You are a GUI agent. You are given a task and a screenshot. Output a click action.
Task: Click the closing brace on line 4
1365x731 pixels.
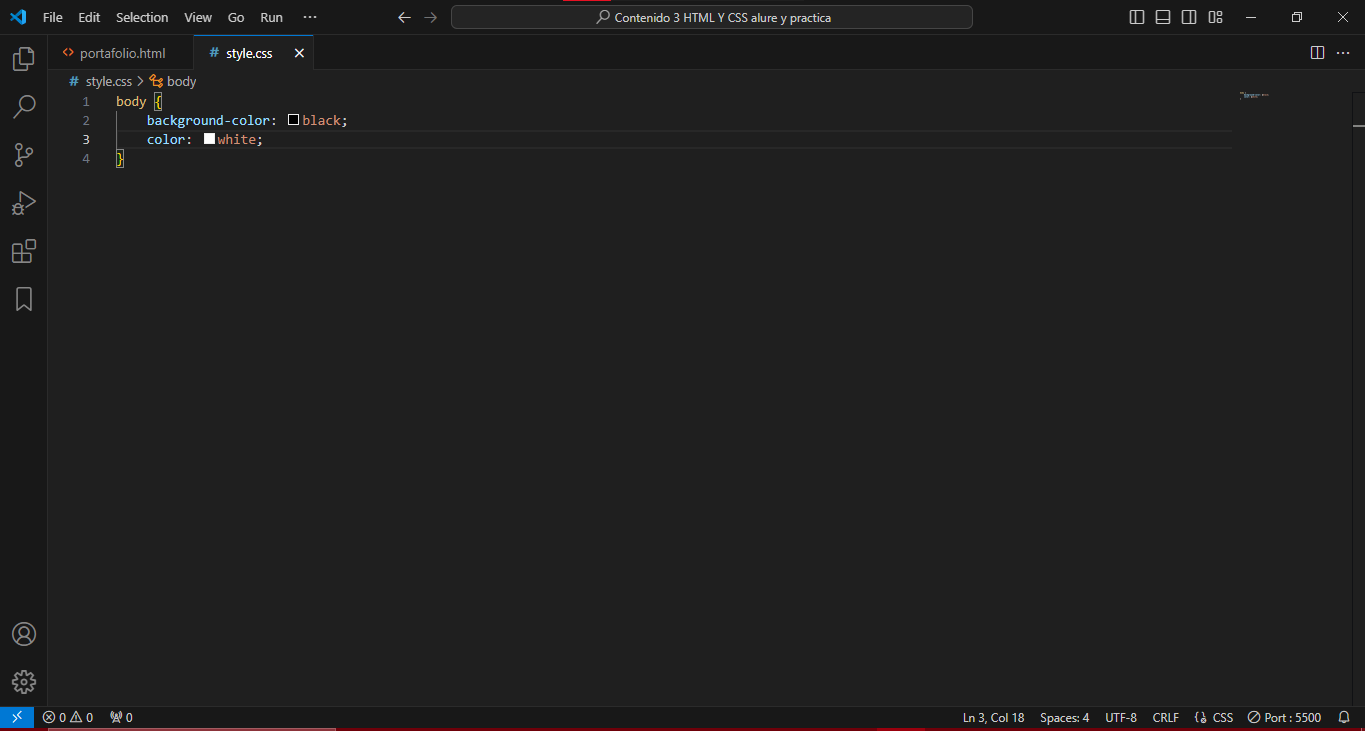pyautogui.click(x=120, y=158)
